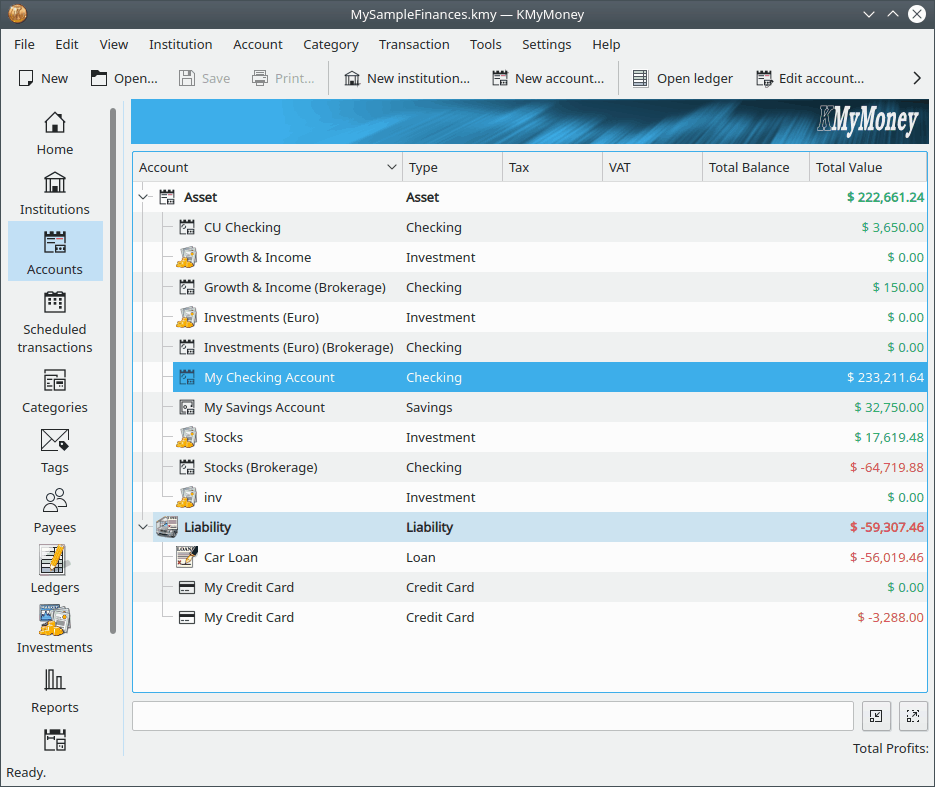This screenshot has width=935, height=787.
Task: Open the Categories view icon
Action: [x=55, y=380]
